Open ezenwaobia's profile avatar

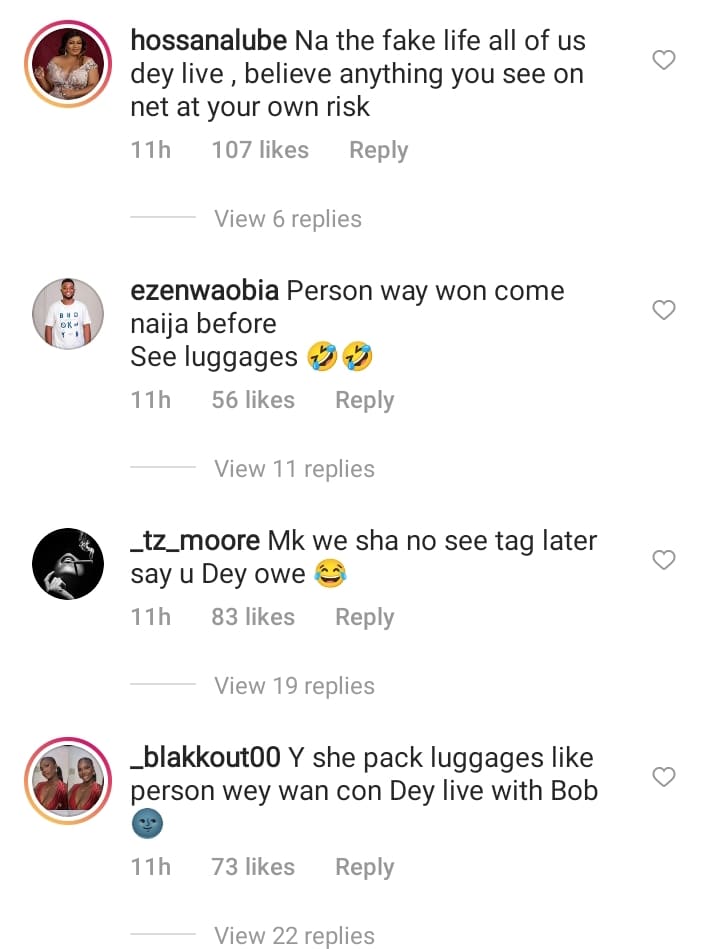(x=68, y=314)
